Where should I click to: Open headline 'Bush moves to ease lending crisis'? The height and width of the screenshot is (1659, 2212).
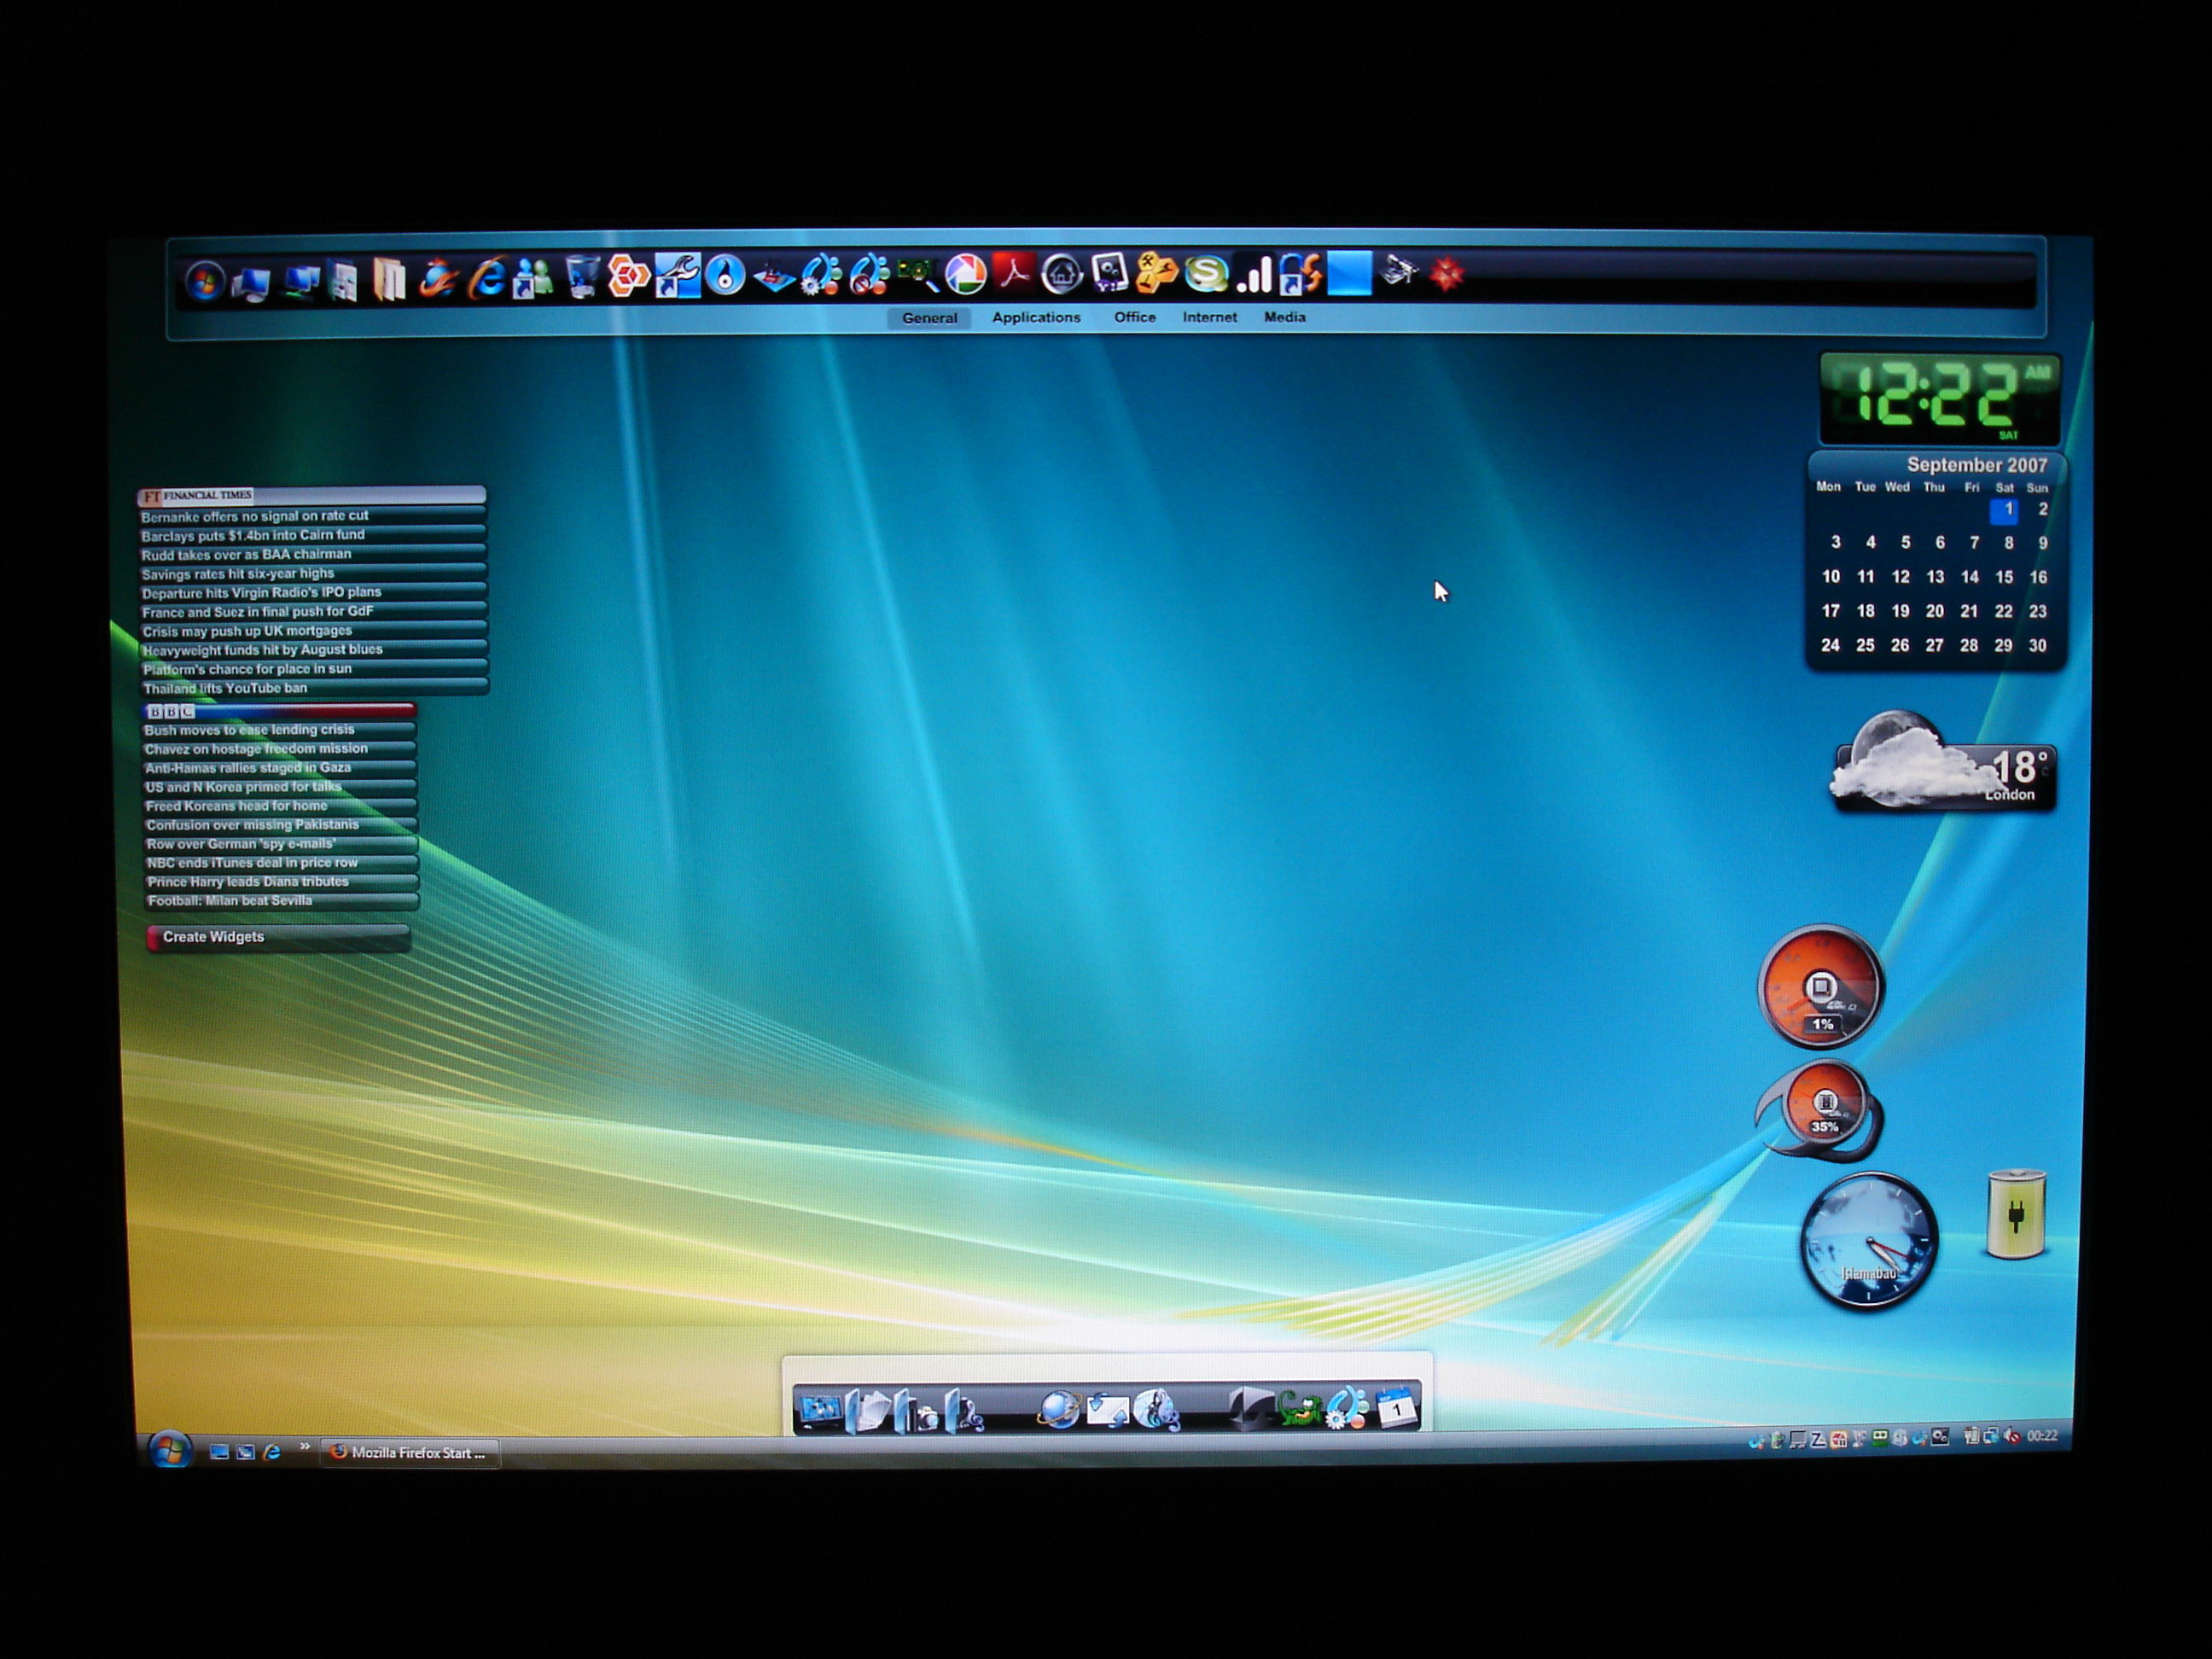coord(279,730)
